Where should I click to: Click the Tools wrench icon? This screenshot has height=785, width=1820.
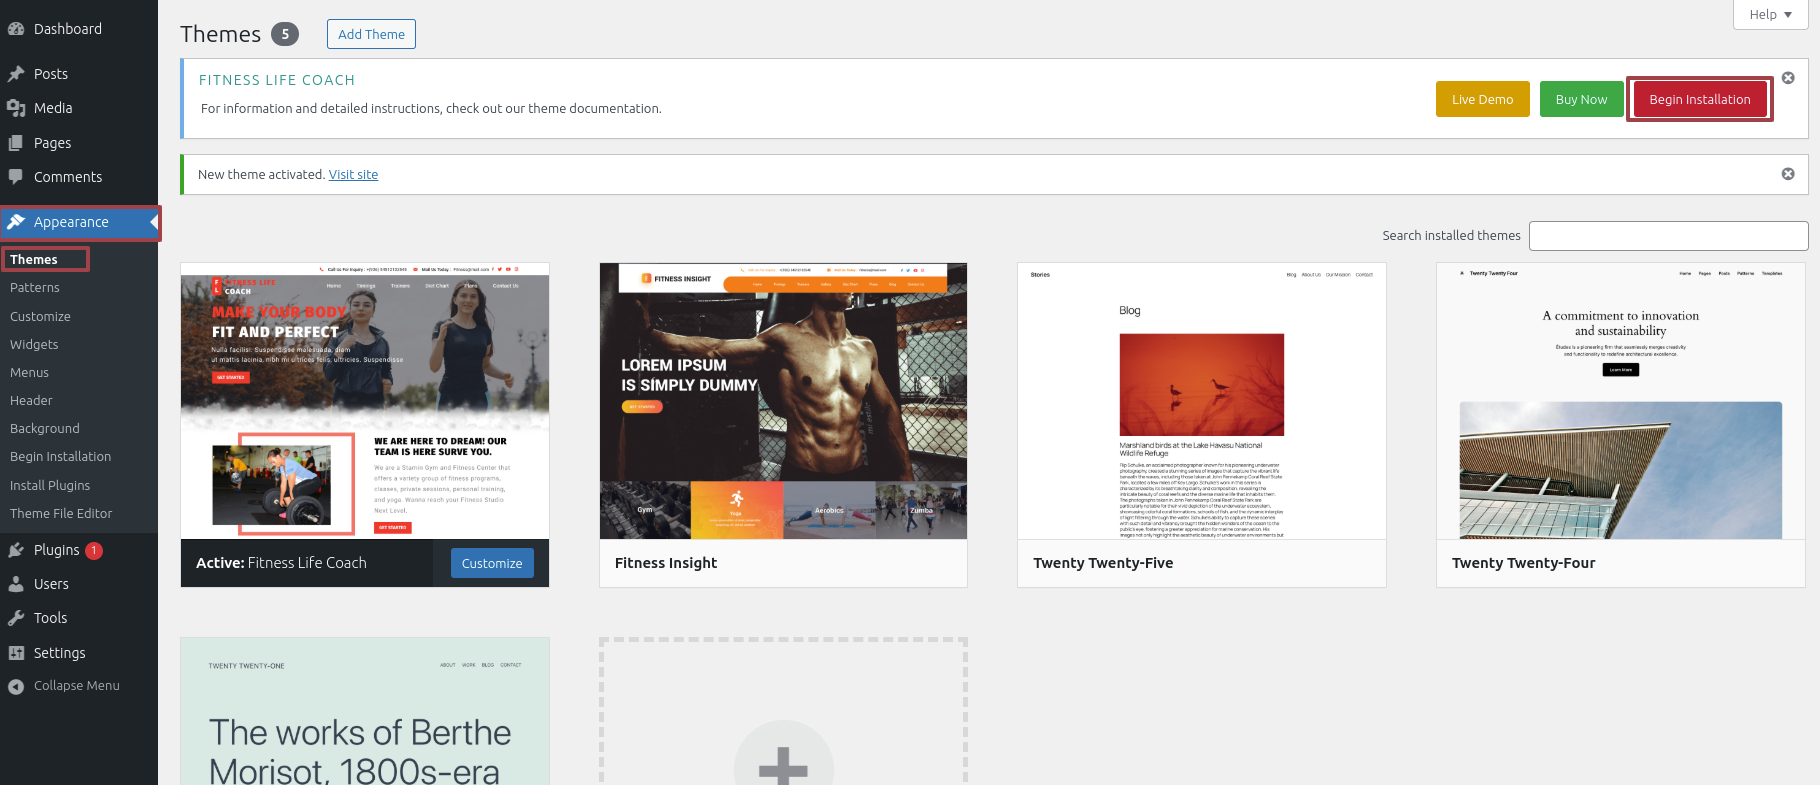tap(16, 618)
